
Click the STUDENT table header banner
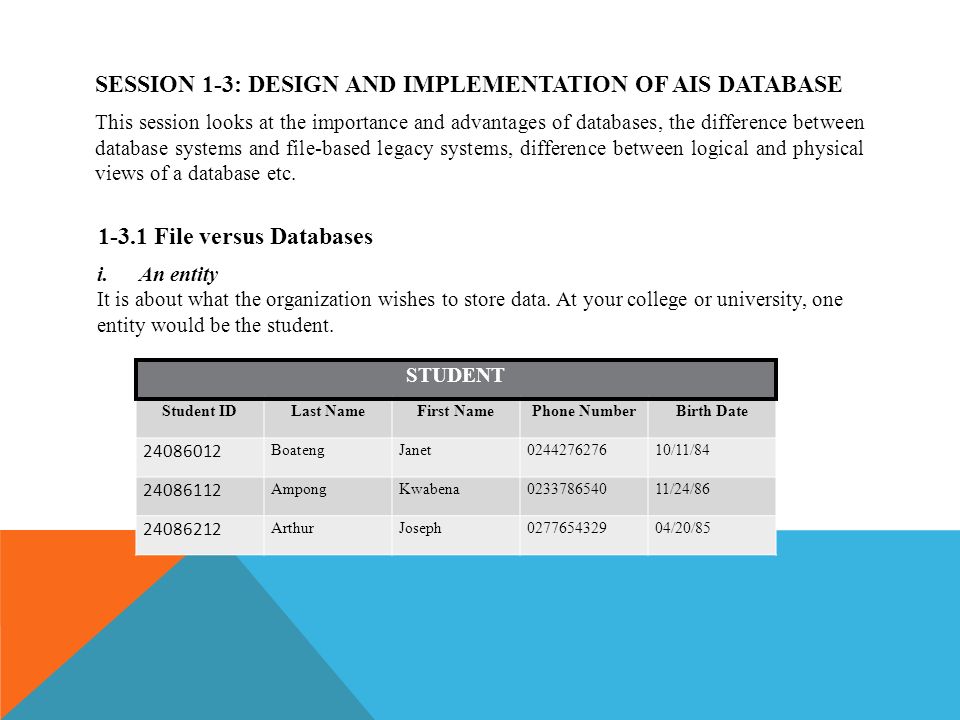tap(456, 380)
